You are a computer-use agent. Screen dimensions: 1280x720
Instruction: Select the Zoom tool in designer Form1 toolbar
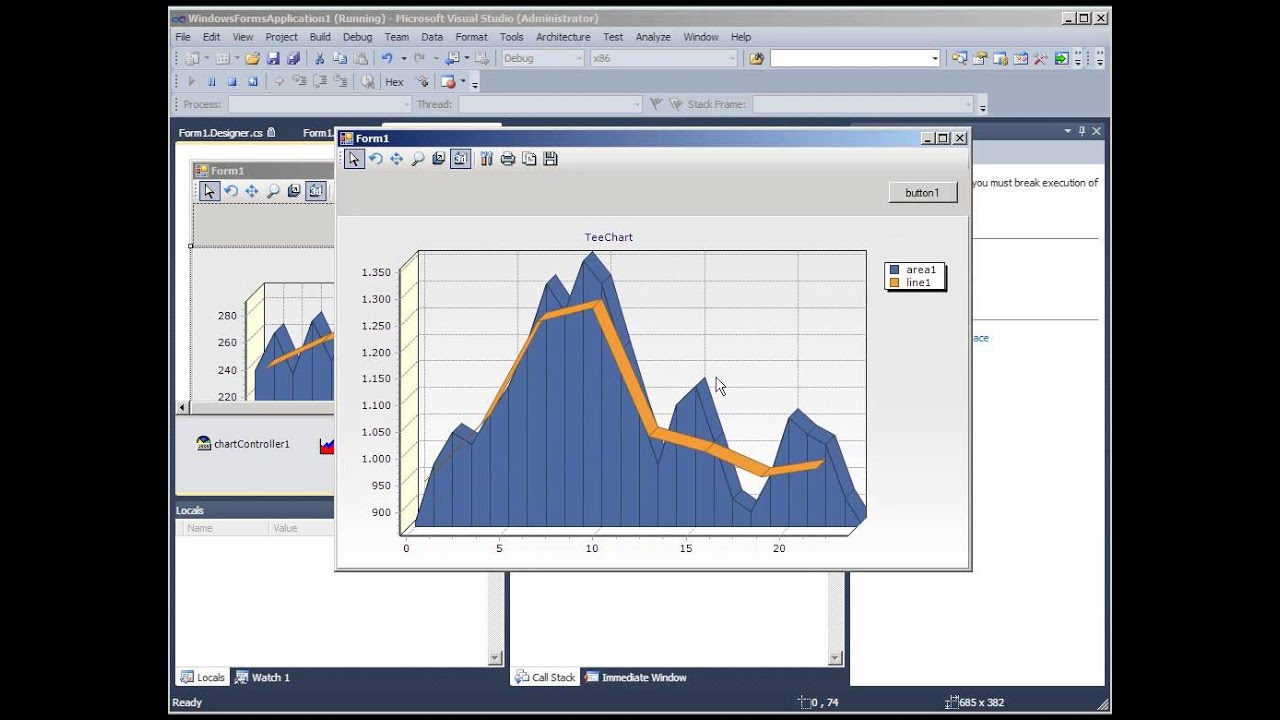[x=272, y=191]
